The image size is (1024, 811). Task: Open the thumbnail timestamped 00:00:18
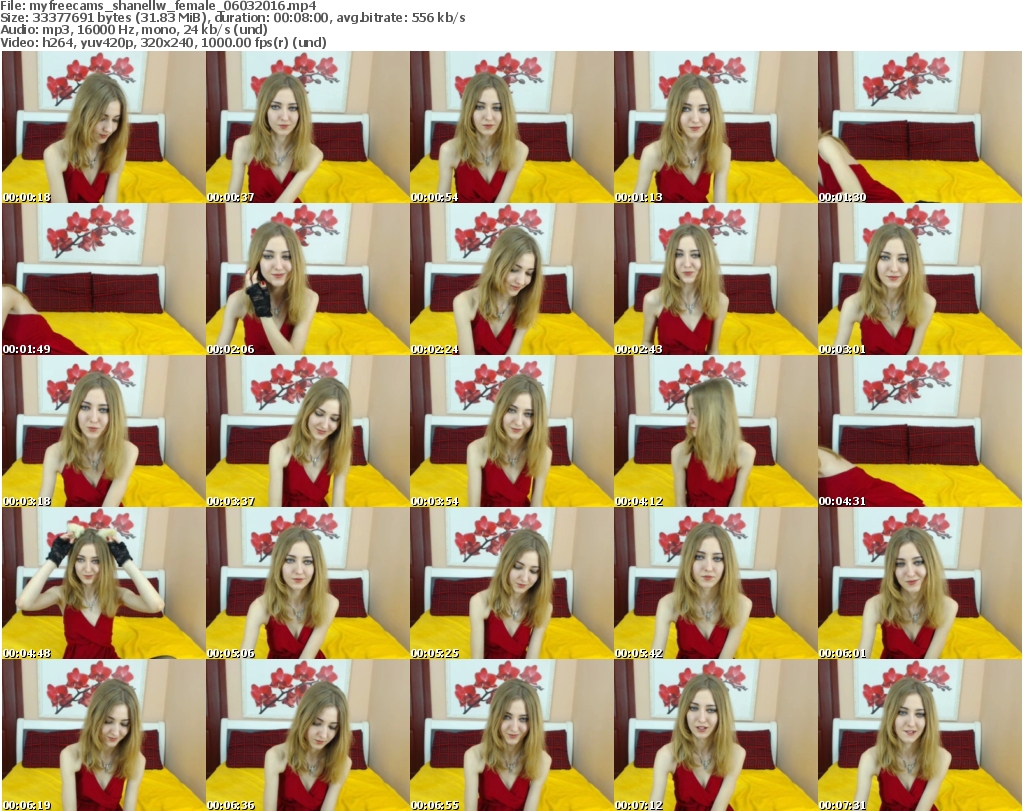[103, 127]
